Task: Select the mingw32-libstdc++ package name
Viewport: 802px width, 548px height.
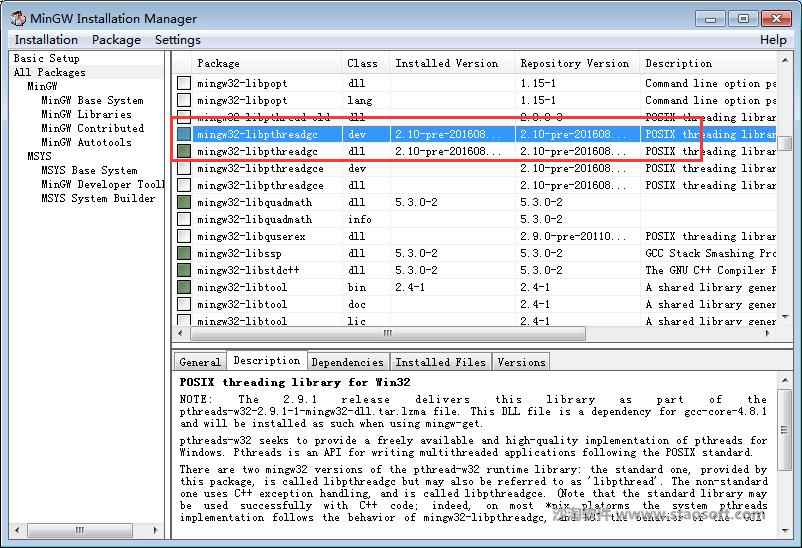Action: [x=248, y=270]
